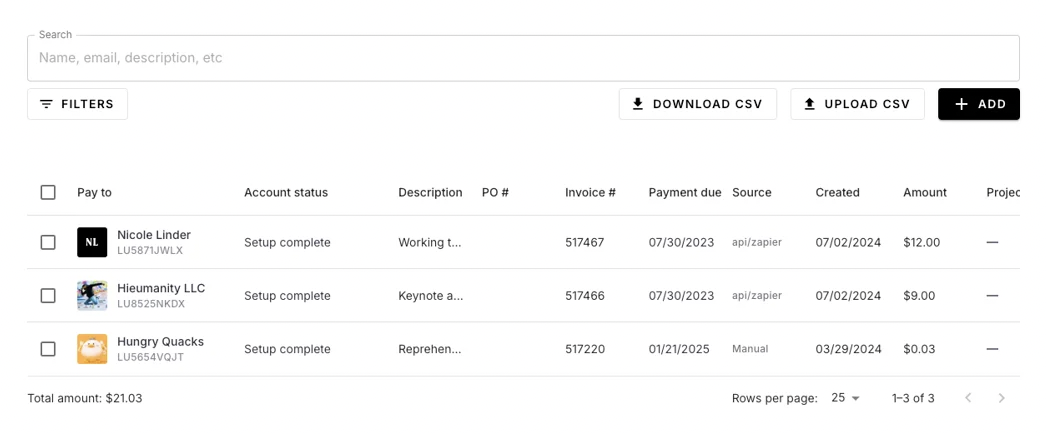Open the Rows per page dropdown
This screenshot has height=434, width=1046.
point(846,398)
